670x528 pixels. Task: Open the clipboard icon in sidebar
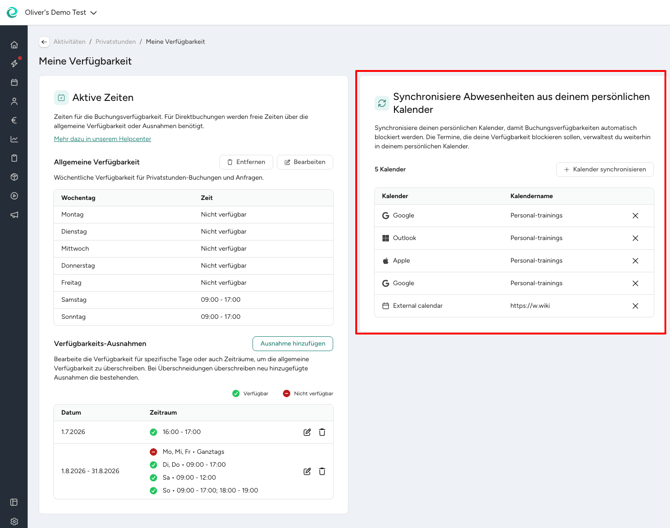[x=14, y=158]
